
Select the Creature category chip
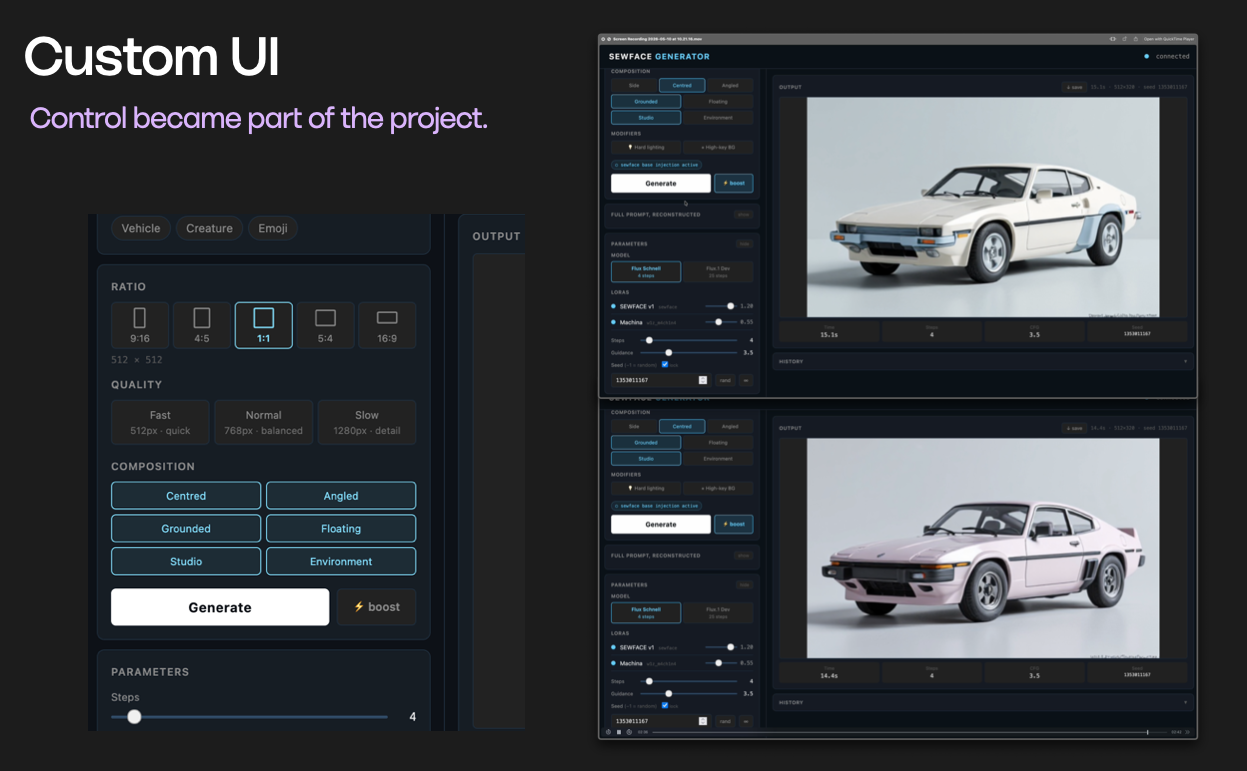(x=209, y=228)
